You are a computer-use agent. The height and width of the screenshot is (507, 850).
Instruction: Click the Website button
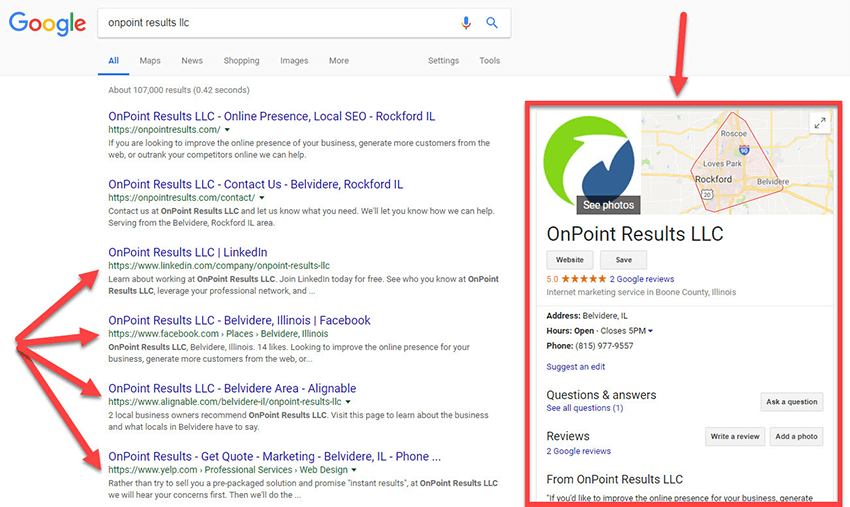570,260
